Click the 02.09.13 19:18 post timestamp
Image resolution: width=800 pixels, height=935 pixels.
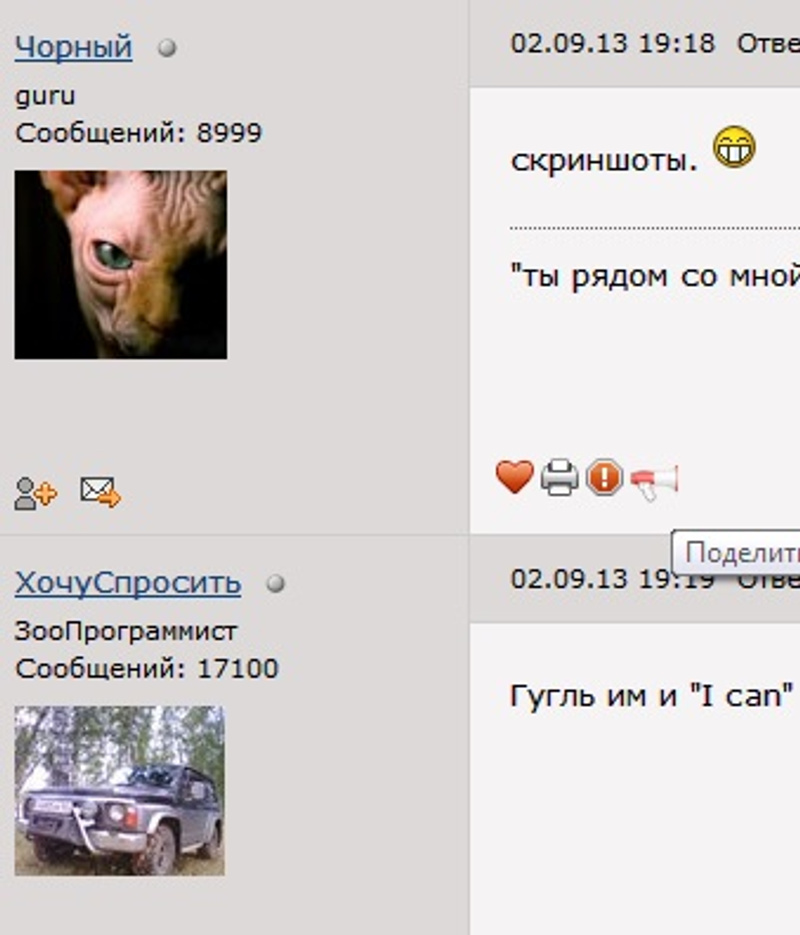coord(612,44)
